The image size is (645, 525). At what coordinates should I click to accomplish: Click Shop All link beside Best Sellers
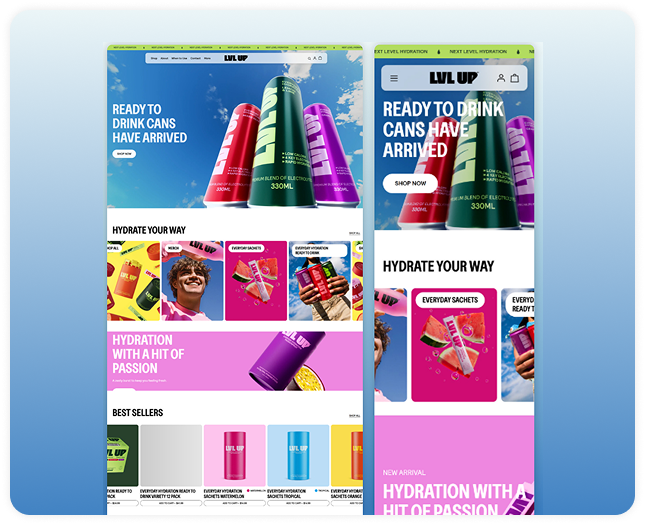point(354,414)
